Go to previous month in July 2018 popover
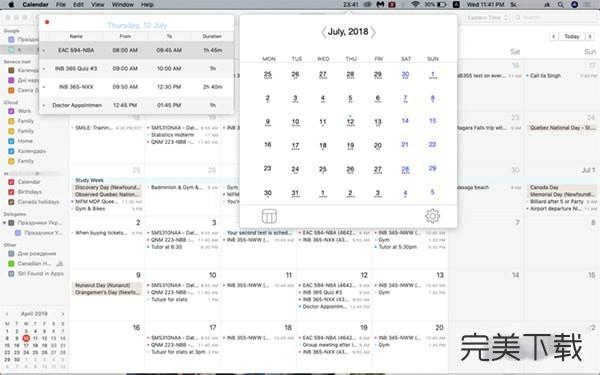 click(x=323, y=32)
